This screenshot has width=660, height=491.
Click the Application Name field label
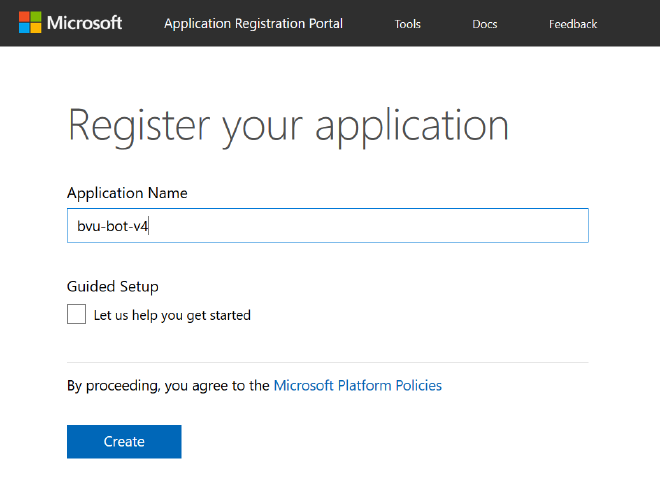tap(127, 193)
